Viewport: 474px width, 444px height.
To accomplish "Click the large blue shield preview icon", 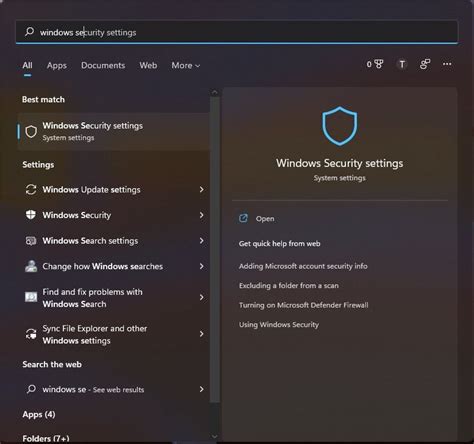I will tap(340, 126).
